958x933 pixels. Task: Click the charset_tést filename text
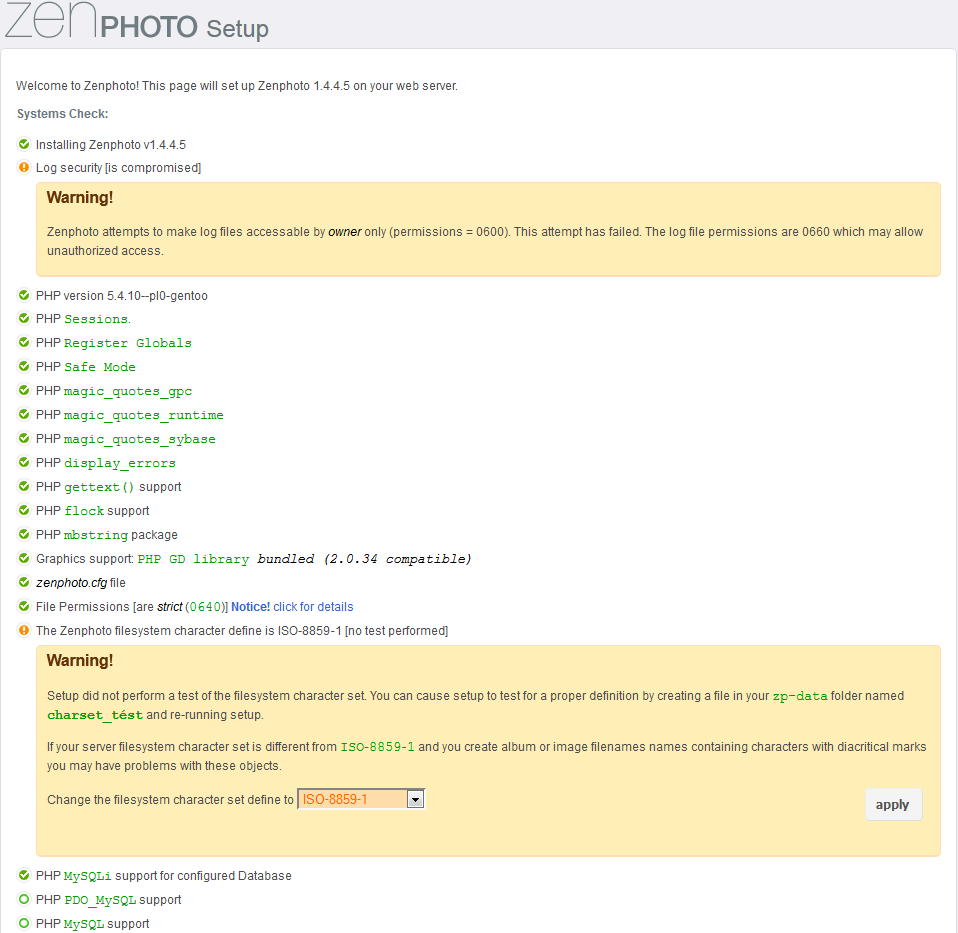[95, 715]
